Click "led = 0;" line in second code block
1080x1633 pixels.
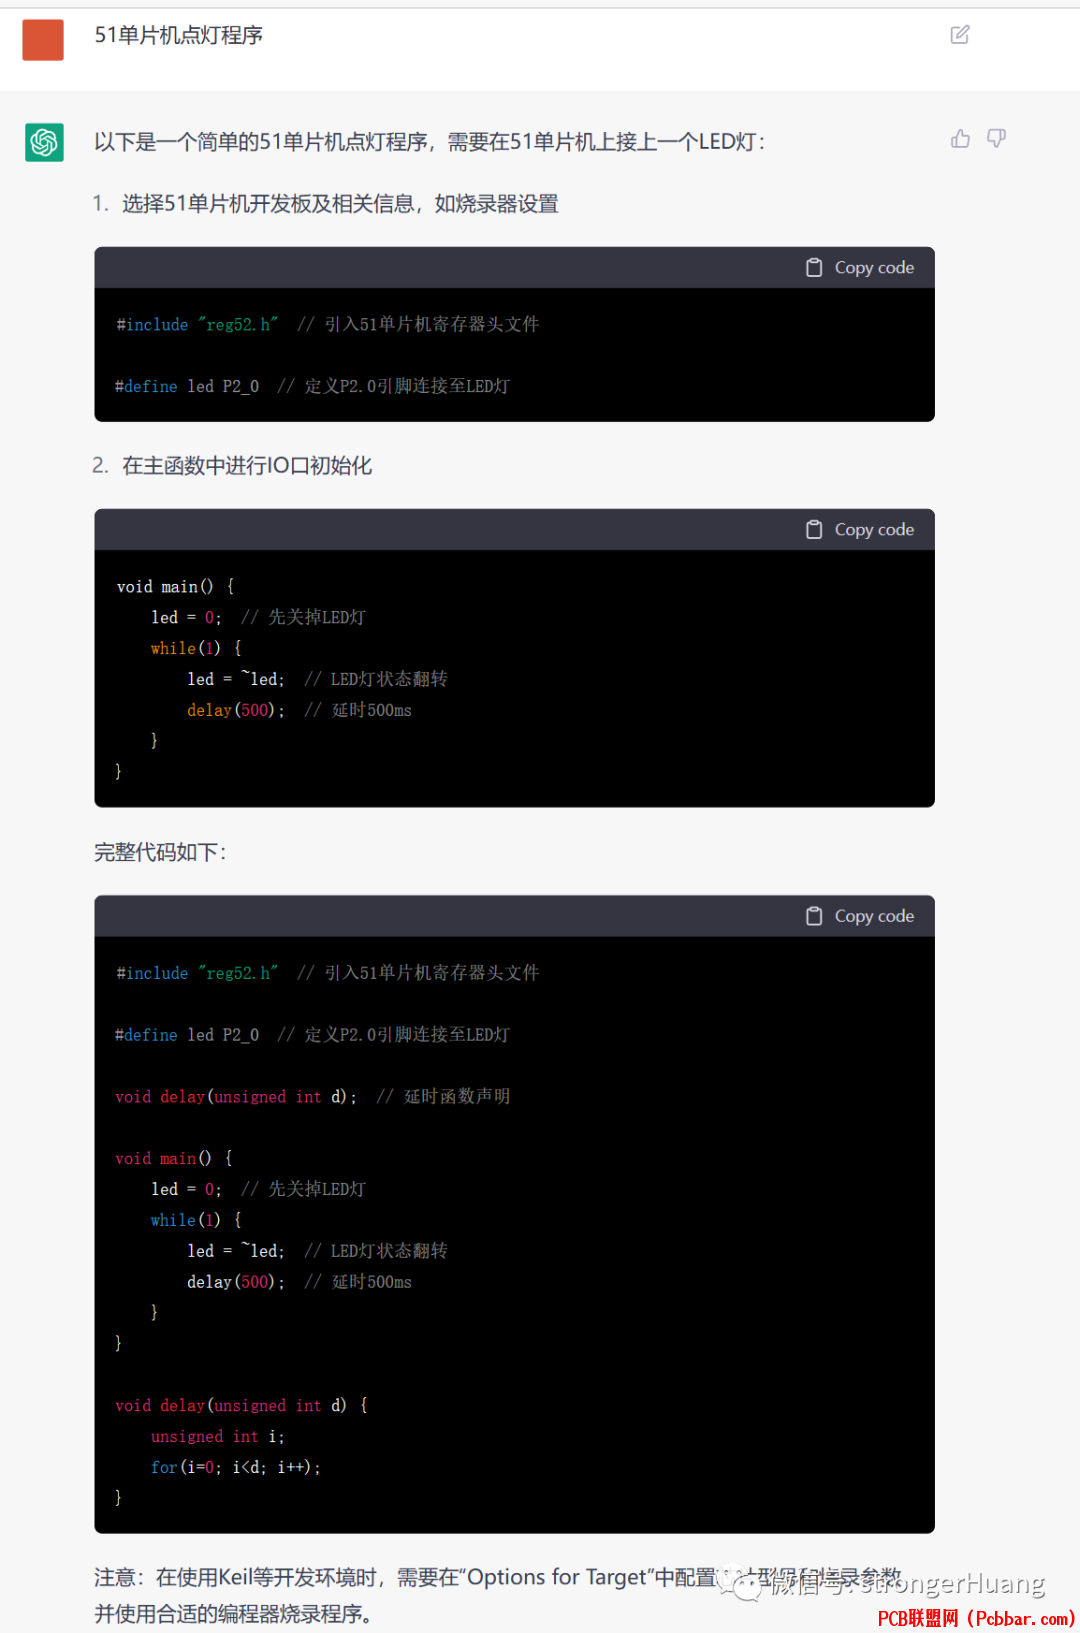tap(258, 618)
